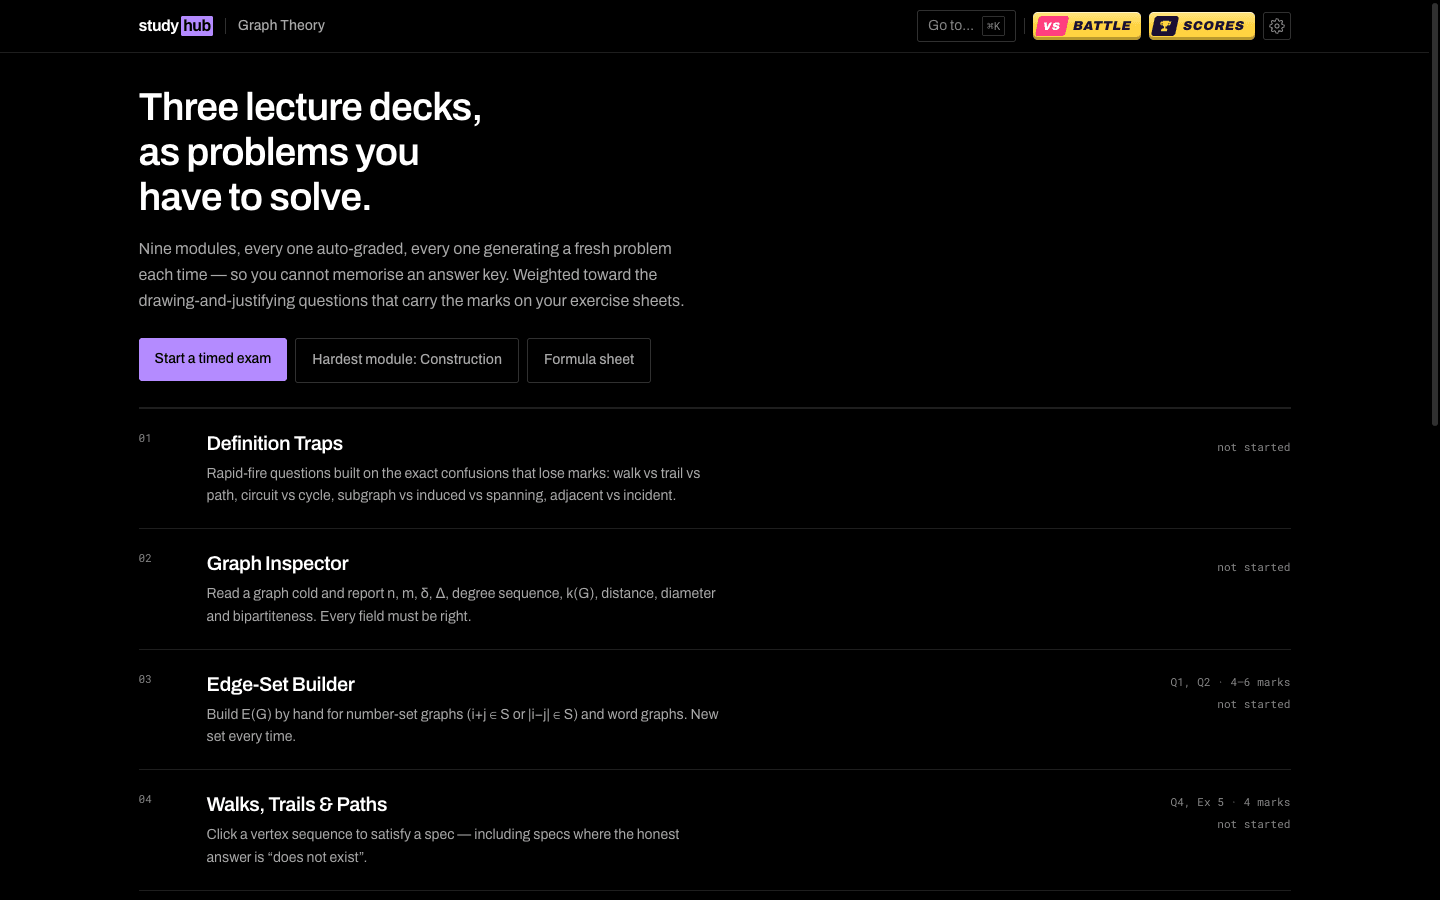
Task: Open the settings gear icon
Action: [x=1276, y=26]
